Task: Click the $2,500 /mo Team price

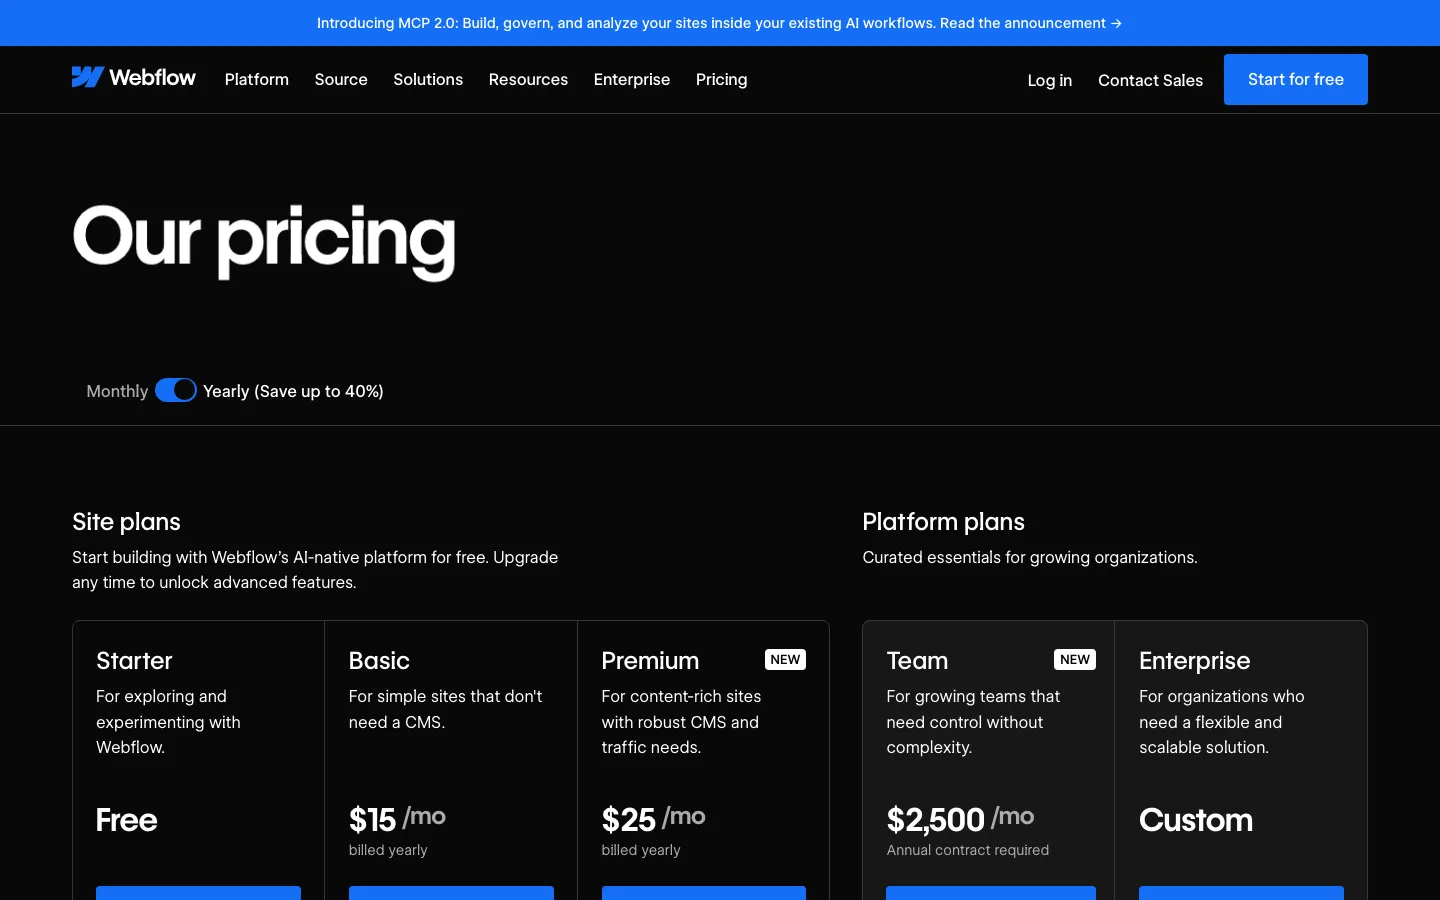Action: tap(961, 819)
